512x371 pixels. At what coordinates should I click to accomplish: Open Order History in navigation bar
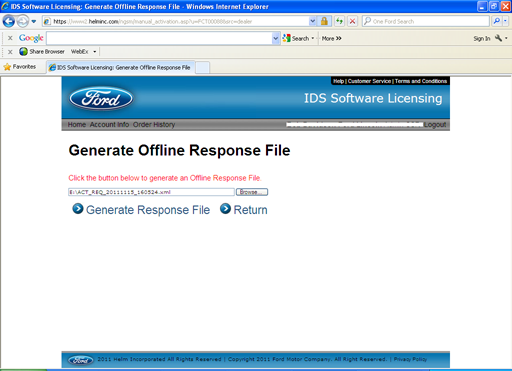coord(154,124)
